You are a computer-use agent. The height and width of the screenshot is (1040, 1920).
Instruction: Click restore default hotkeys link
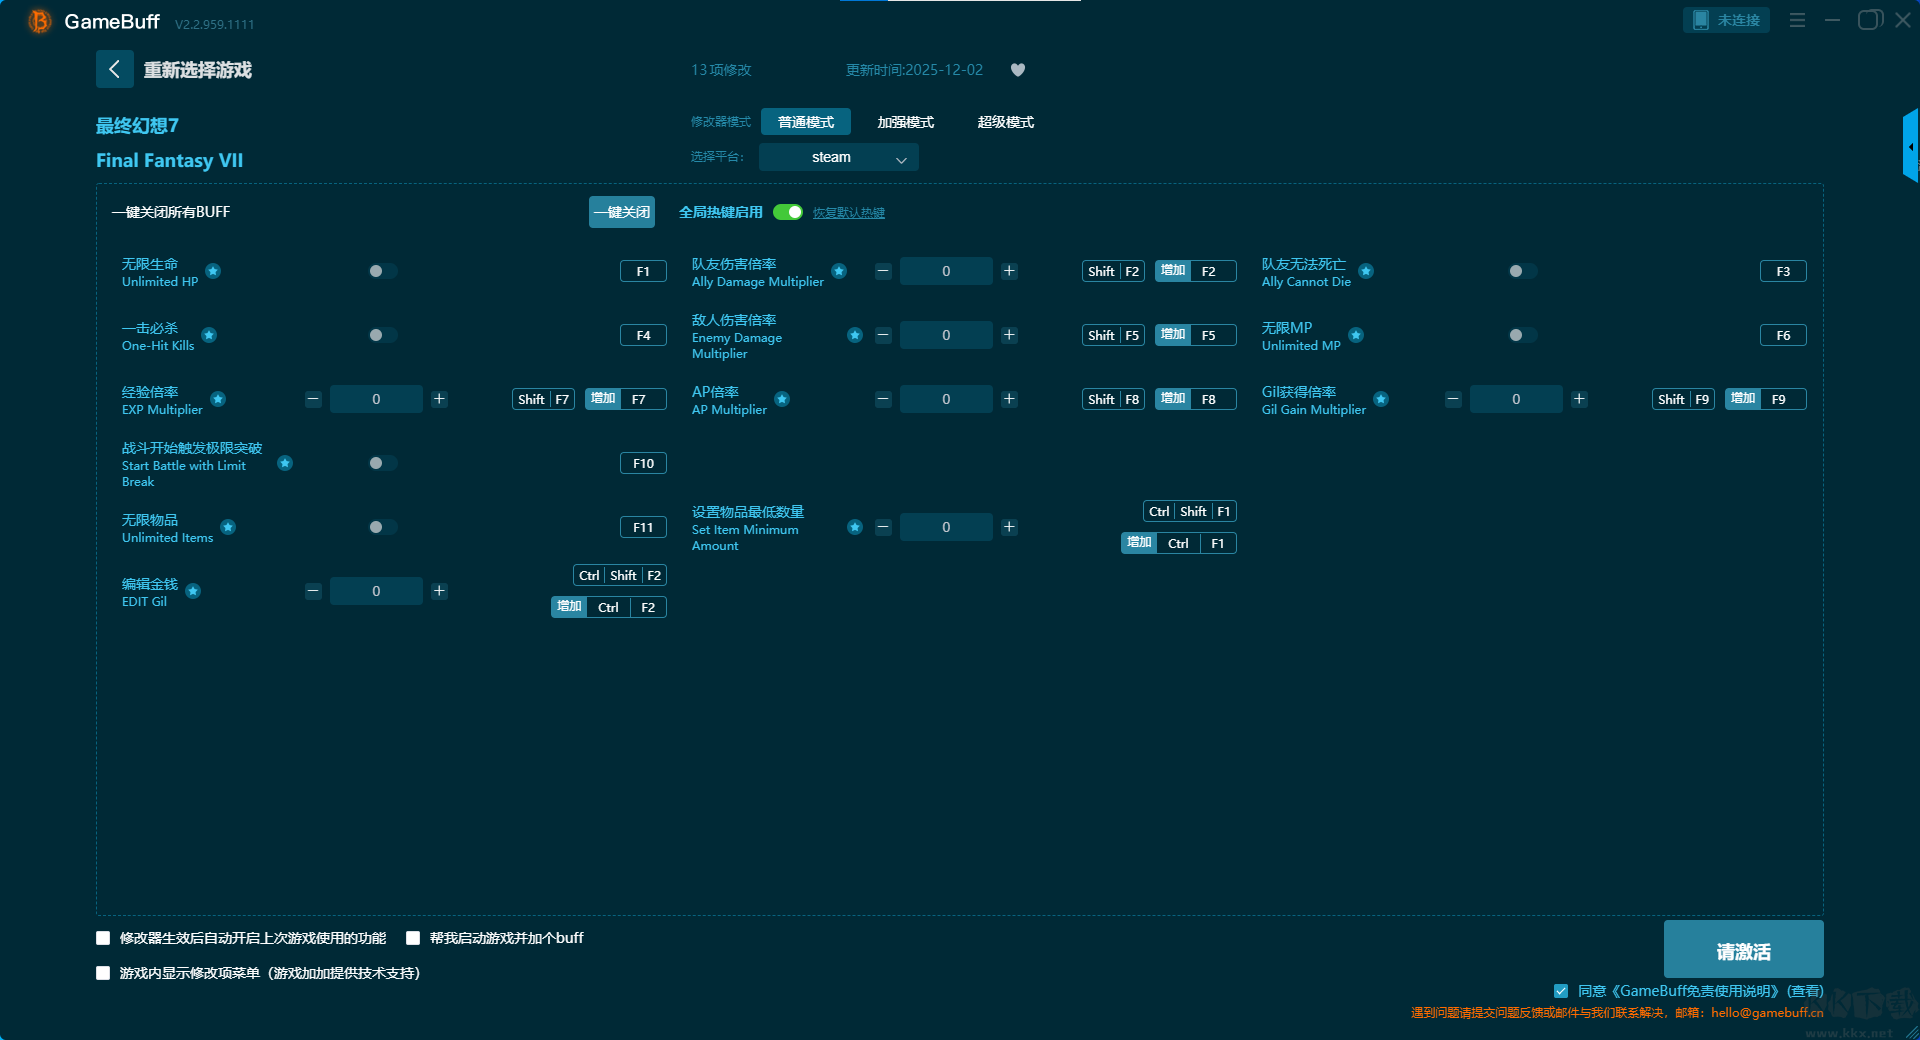(848, 213)
